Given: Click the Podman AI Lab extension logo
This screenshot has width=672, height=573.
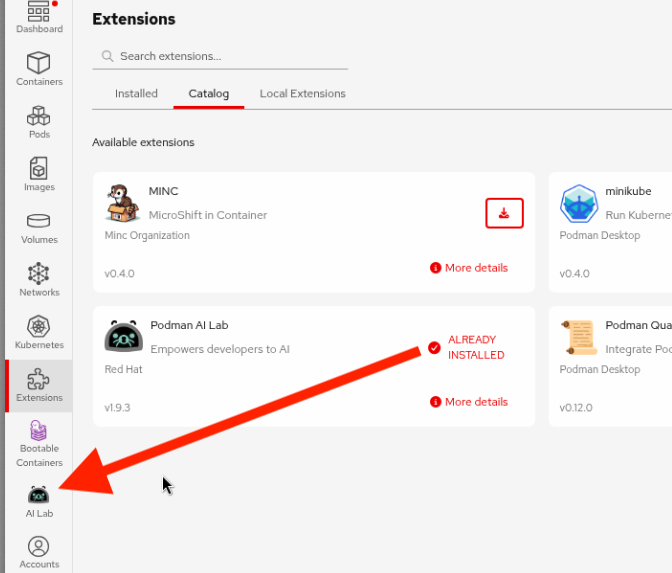Looking at the screenshot, I should click(123, 338).
